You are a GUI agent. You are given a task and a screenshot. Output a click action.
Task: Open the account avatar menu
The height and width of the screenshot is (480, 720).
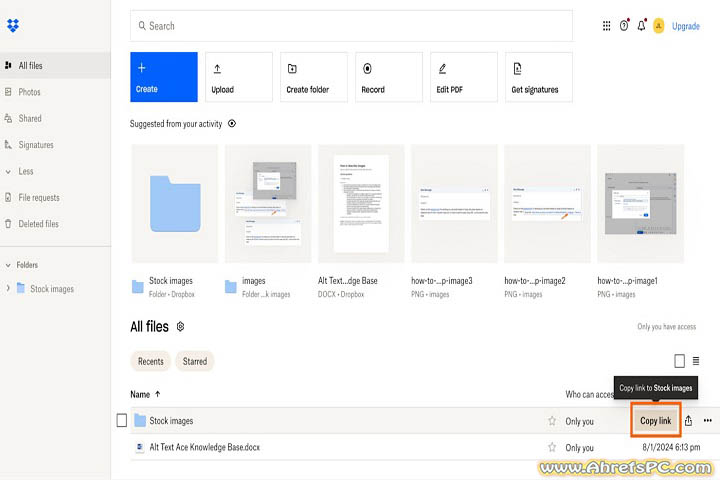pyautogui.click(x=658, y=26)
